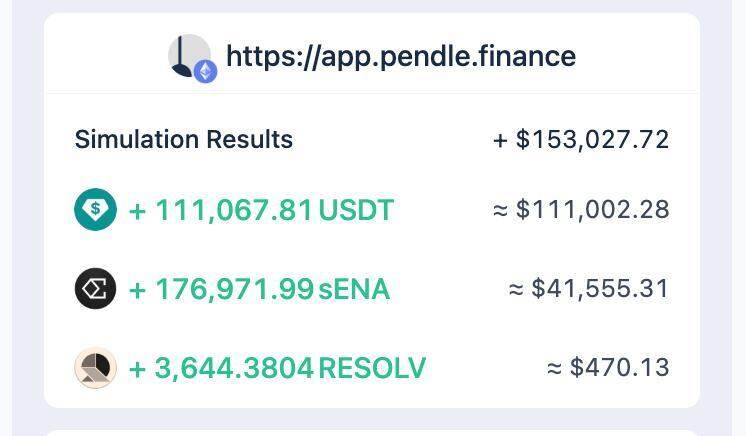Open the https://app.pendle.finance URL
This screenshot has height=436, width=746.
(401, 56)
